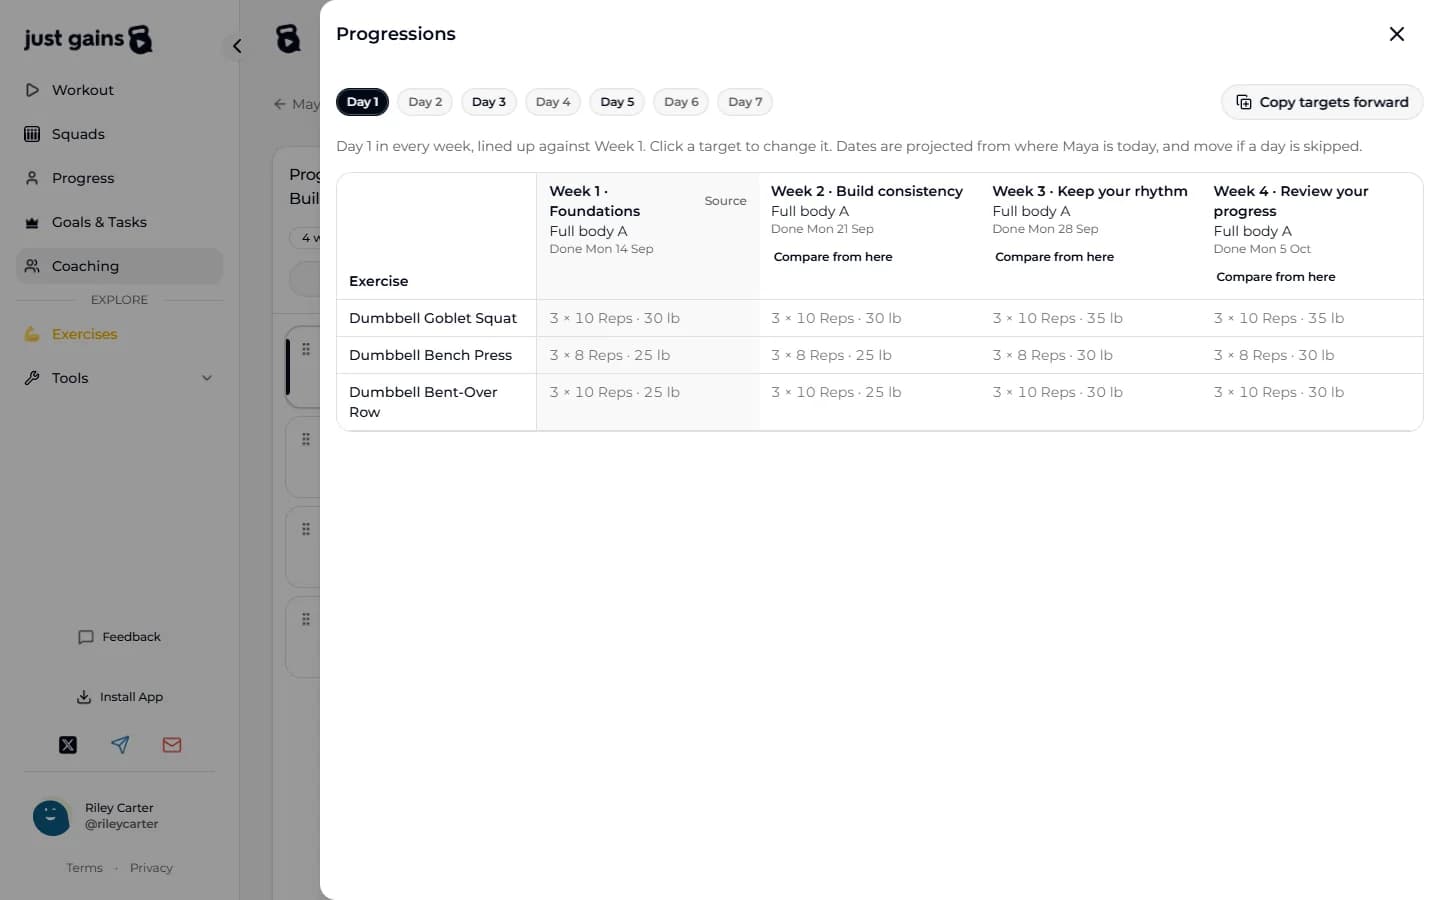
Task: Expand the Tools menu chevron
Action: (x=207, y=378)
